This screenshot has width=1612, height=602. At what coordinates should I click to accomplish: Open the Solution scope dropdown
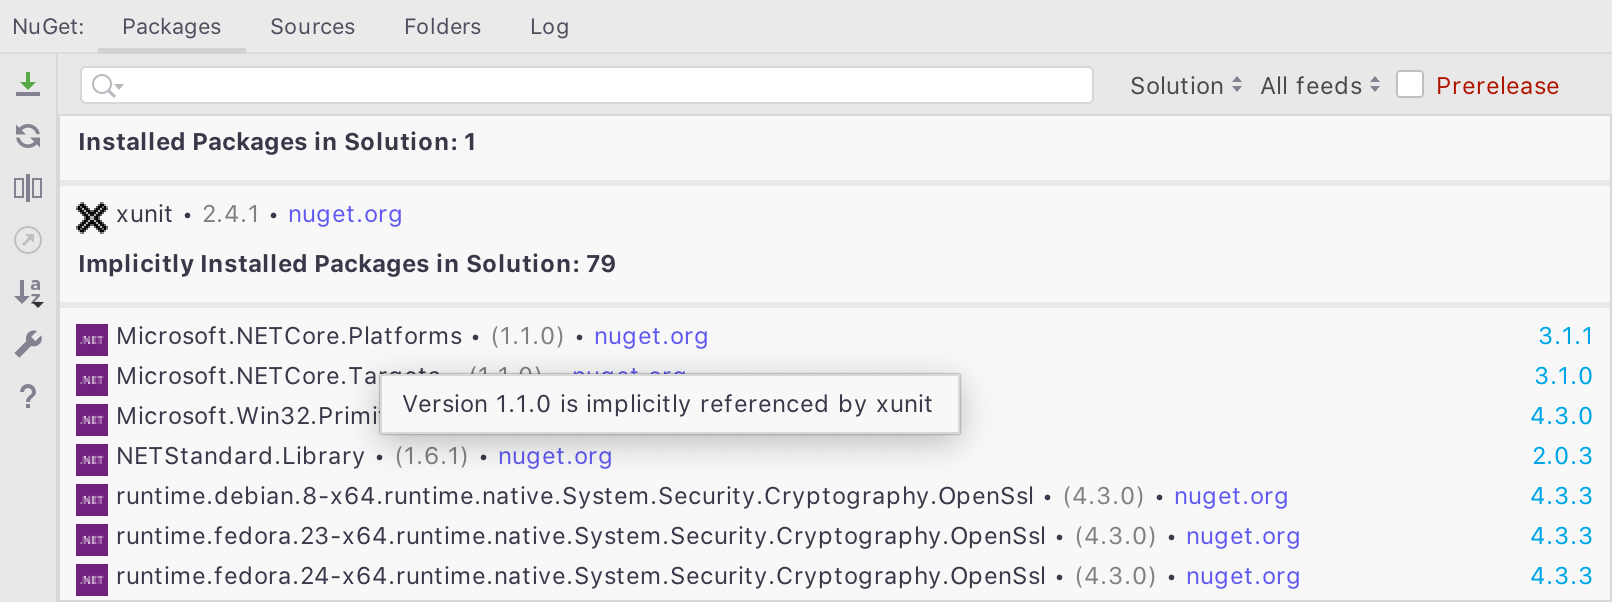1186,86
